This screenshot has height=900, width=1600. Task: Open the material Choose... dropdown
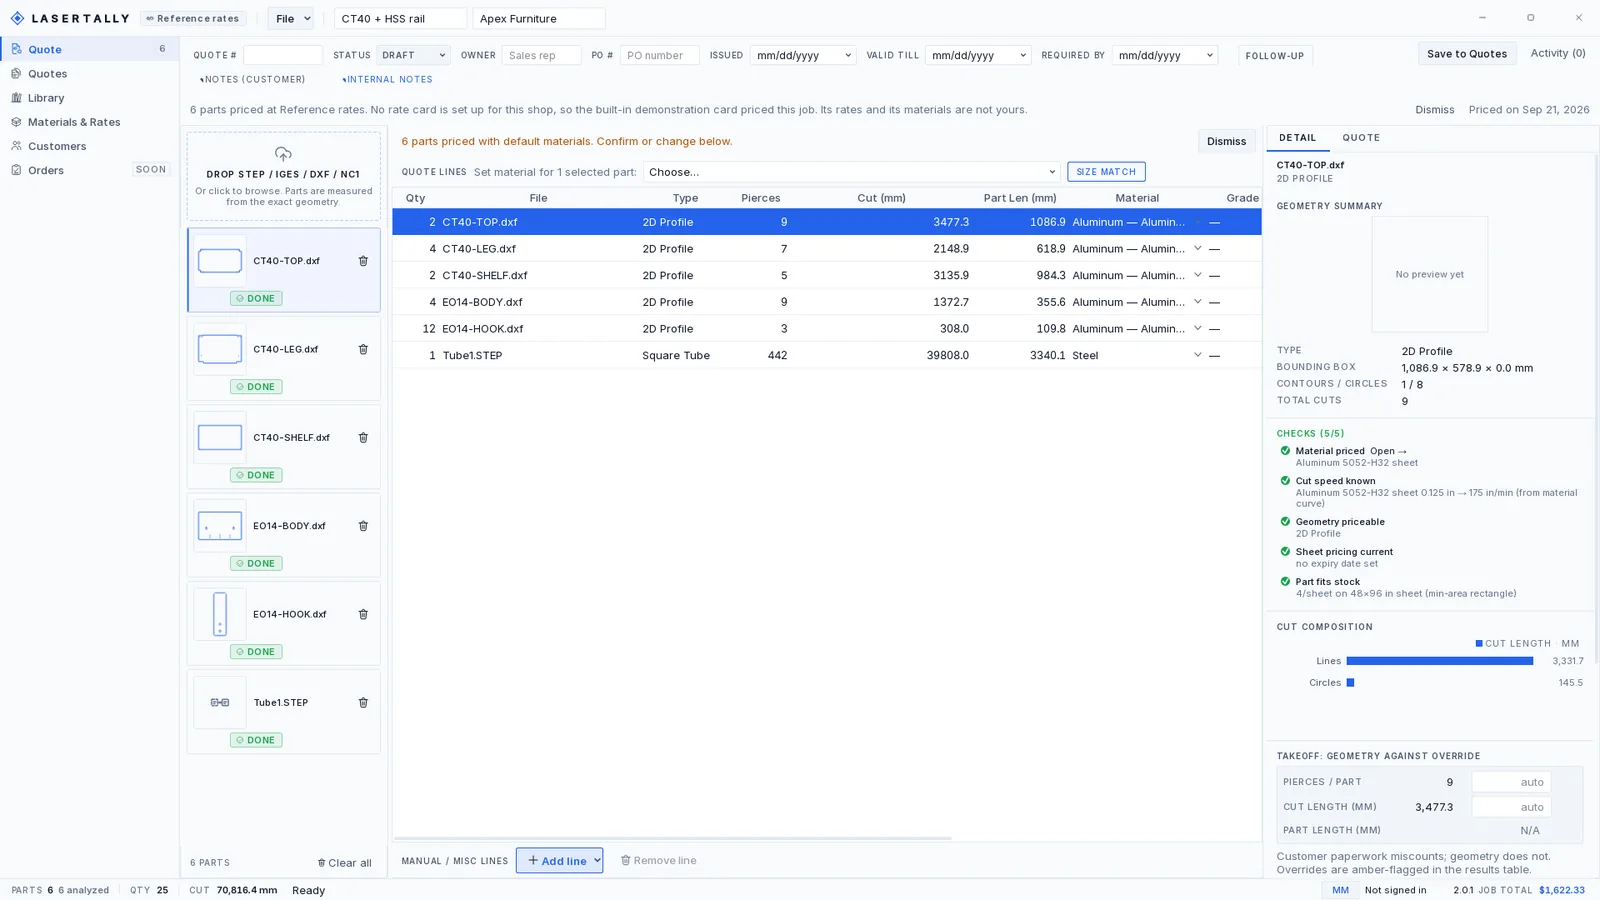pyautogui.click(x=851, y=172)
